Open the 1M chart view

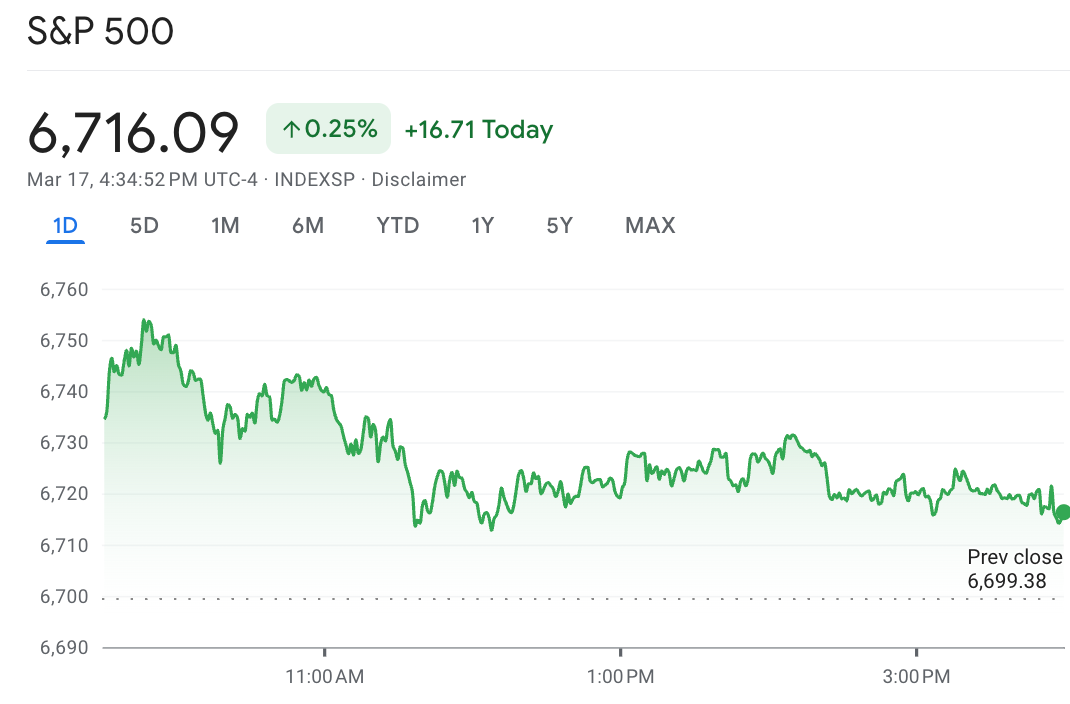click(224, 225)
